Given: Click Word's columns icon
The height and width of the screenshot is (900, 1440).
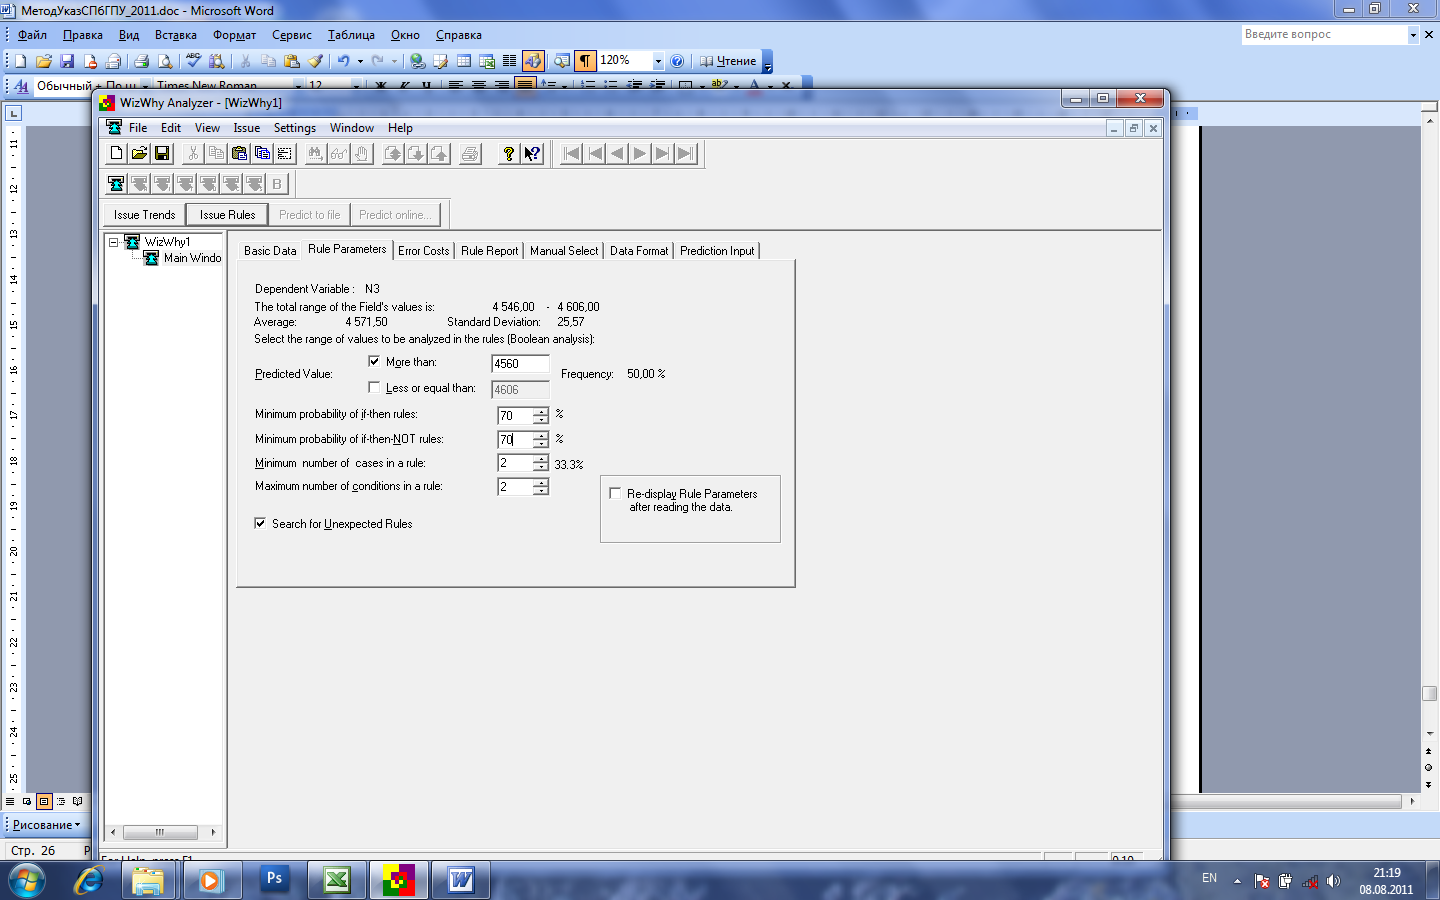Looking at the screenshot, I should tap(510, 61).
